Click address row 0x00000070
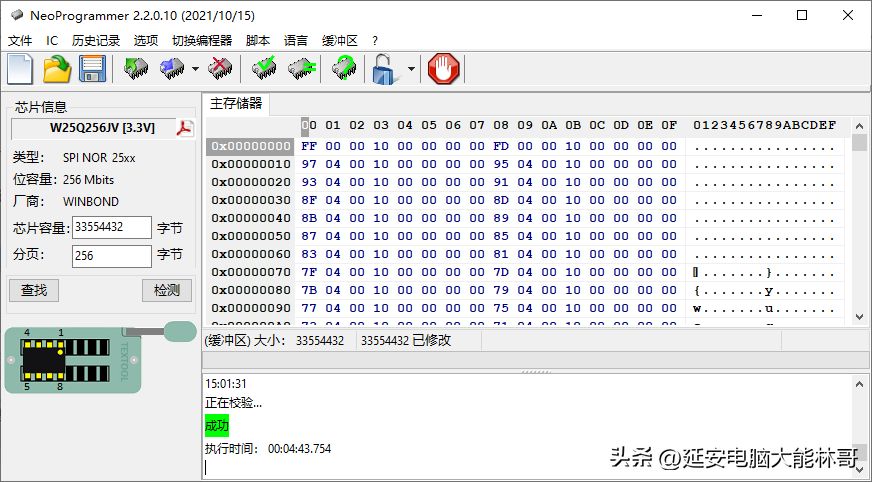Image resolution: width=872 pixels, height=482 pixels. [251, 272]
